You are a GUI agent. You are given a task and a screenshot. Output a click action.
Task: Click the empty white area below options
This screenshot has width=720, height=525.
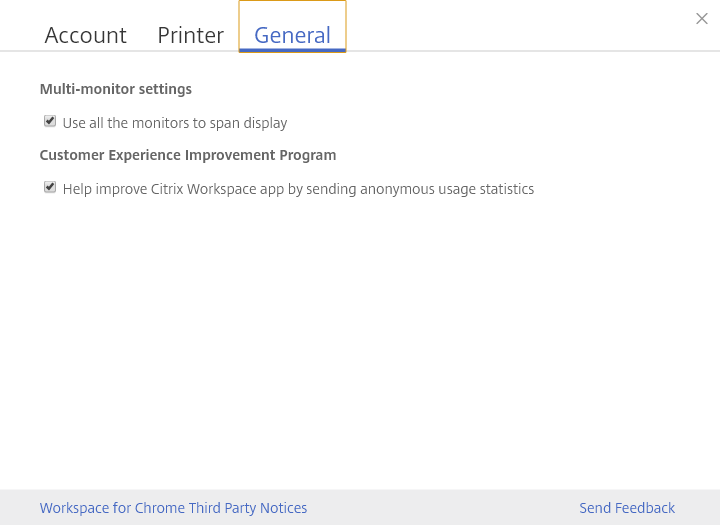[360, 340]
